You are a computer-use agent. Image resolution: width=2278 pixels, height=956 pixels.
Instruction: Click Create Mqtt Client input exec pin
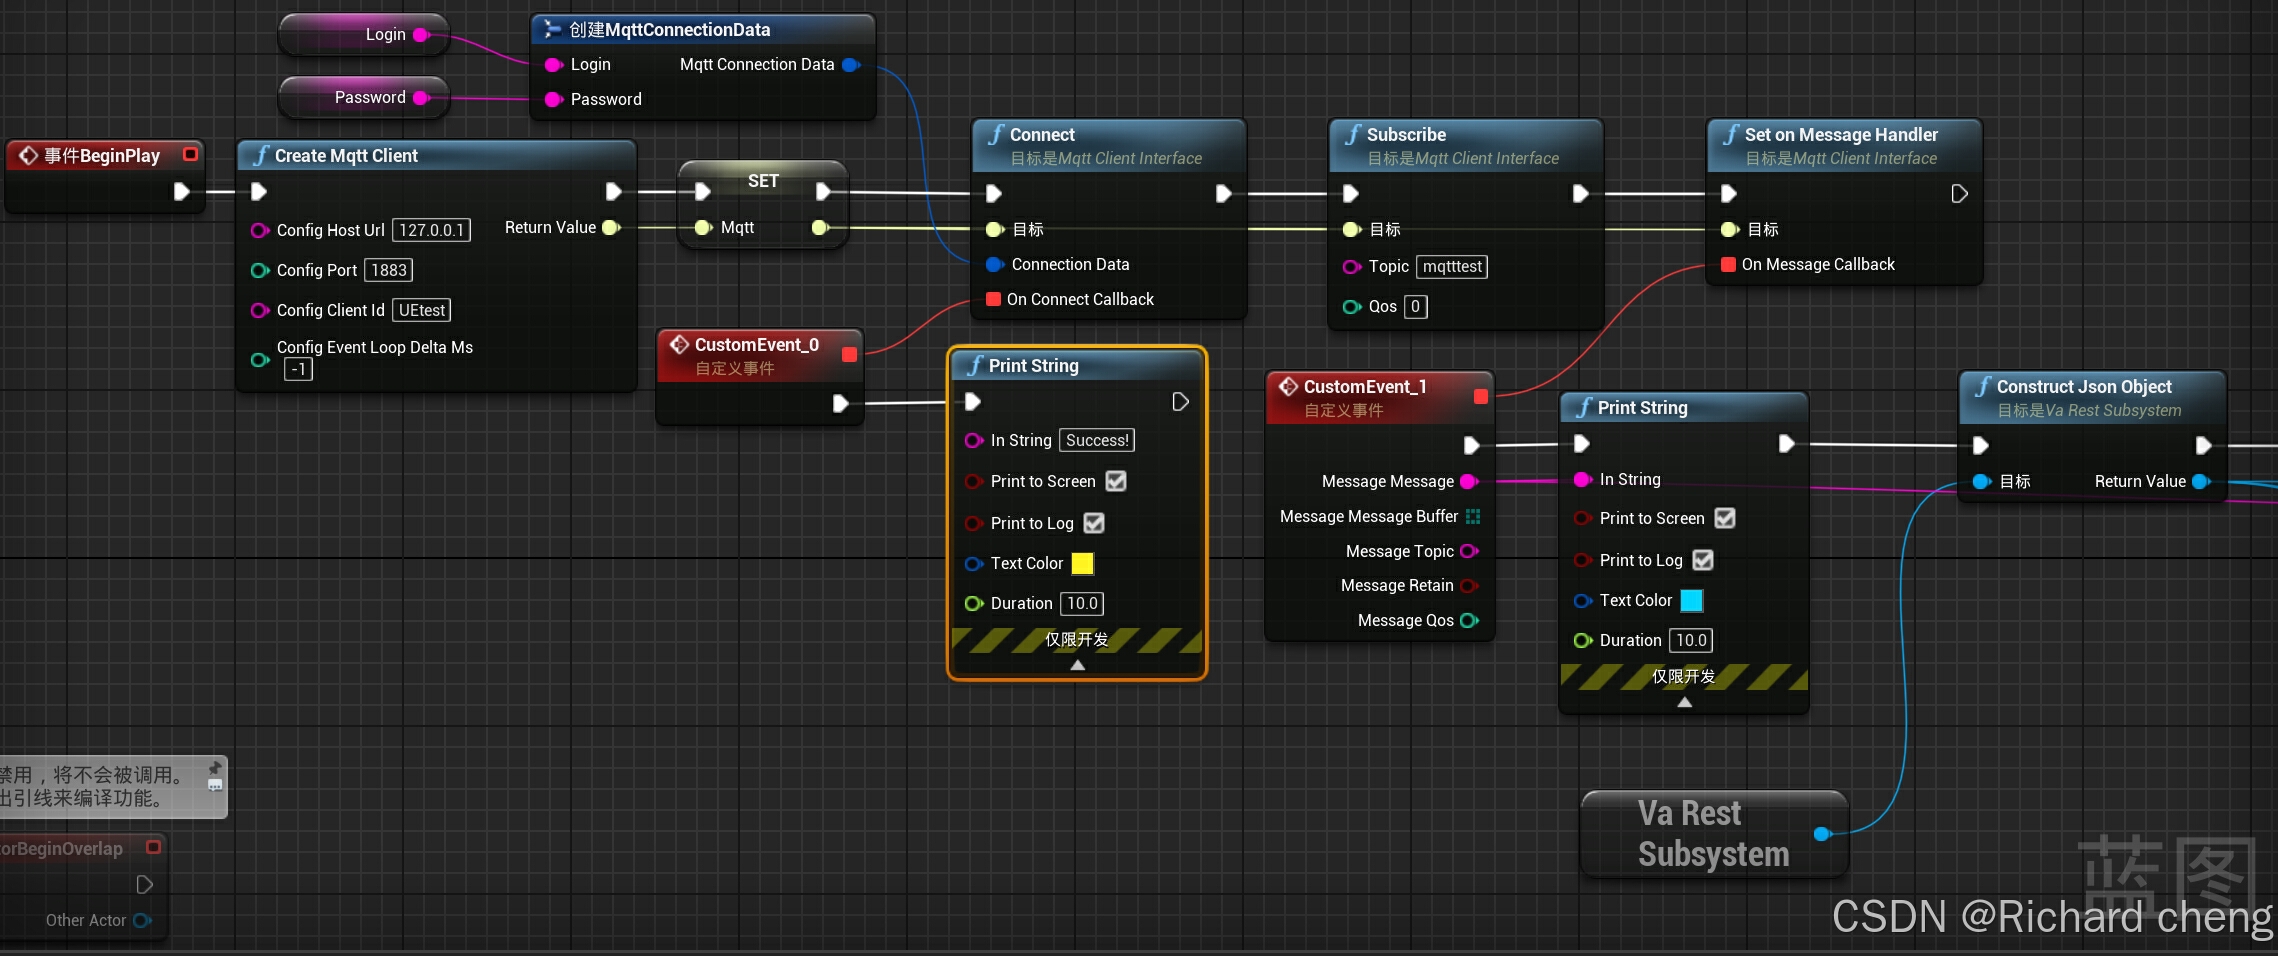click(258, 191)
